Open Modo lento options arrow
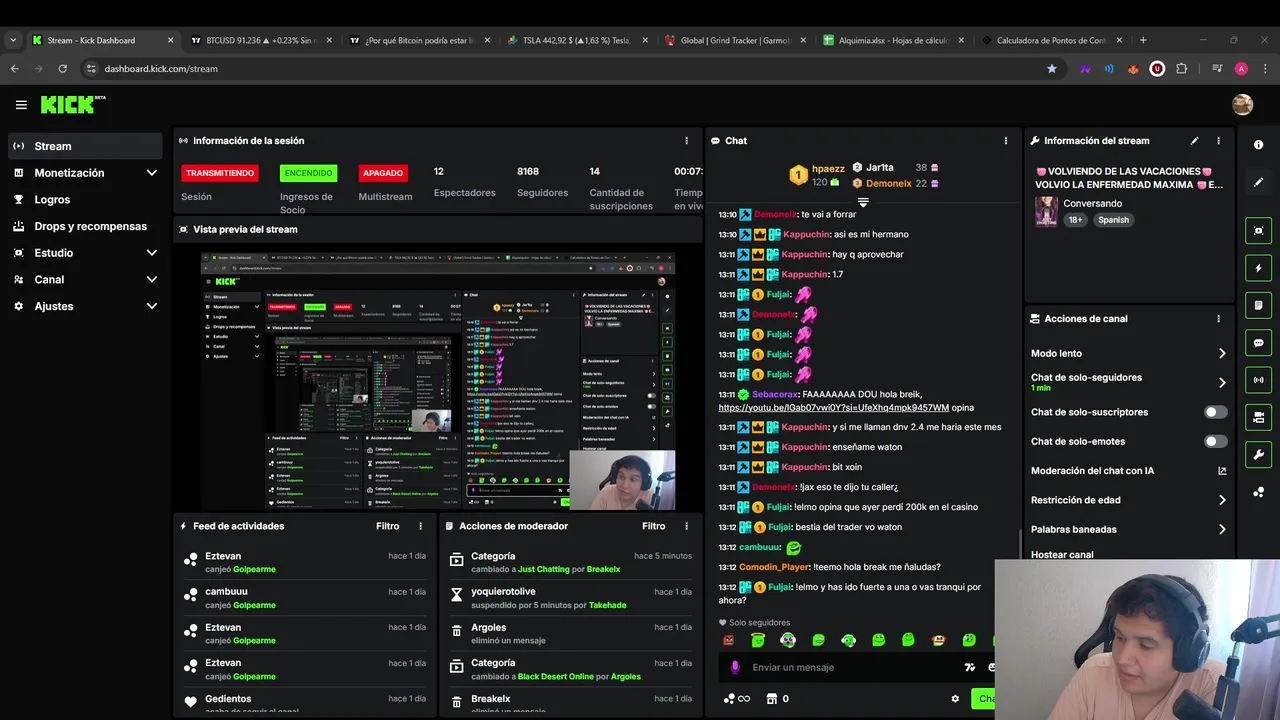The width and height of the screenshot is (1280, 720). pos(1221,353)
